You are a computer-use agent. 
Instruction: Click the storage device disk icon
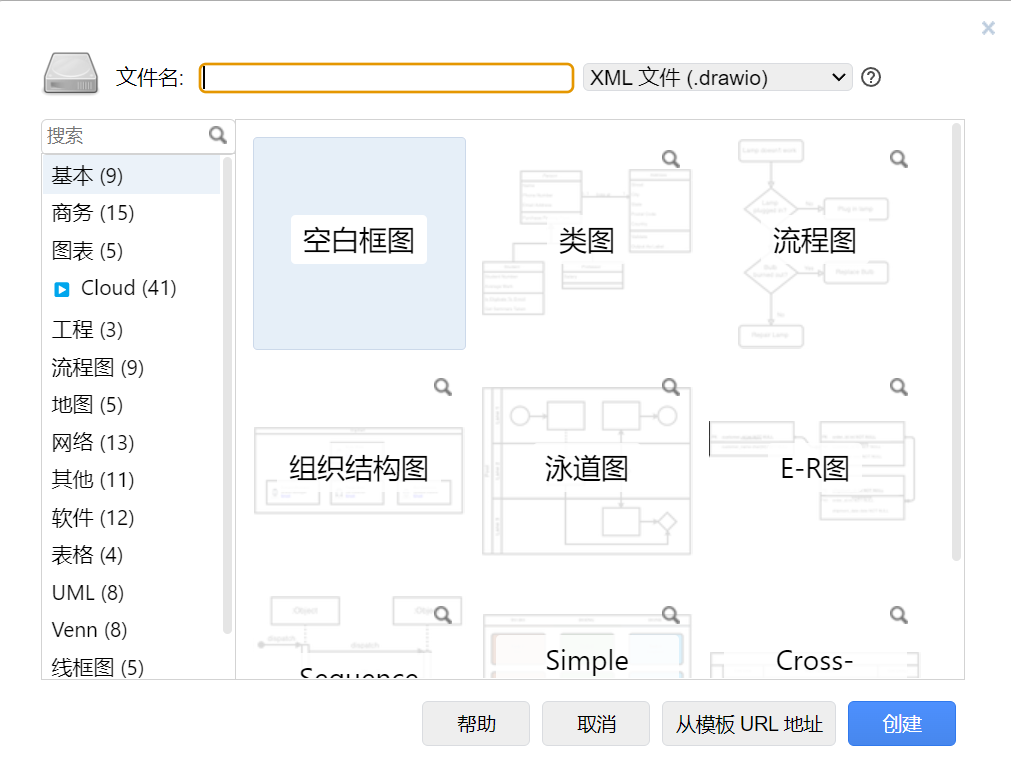71,74
